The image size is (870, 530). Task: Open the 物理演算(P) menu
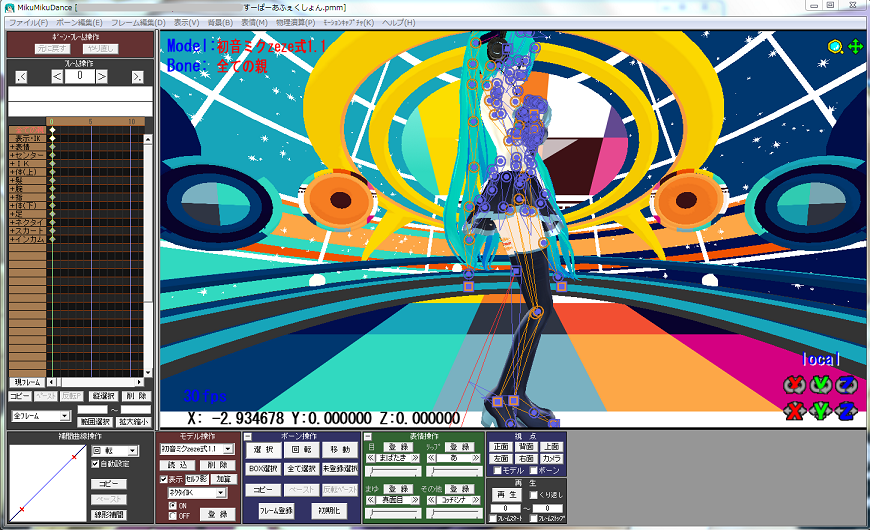coord(296,23)
